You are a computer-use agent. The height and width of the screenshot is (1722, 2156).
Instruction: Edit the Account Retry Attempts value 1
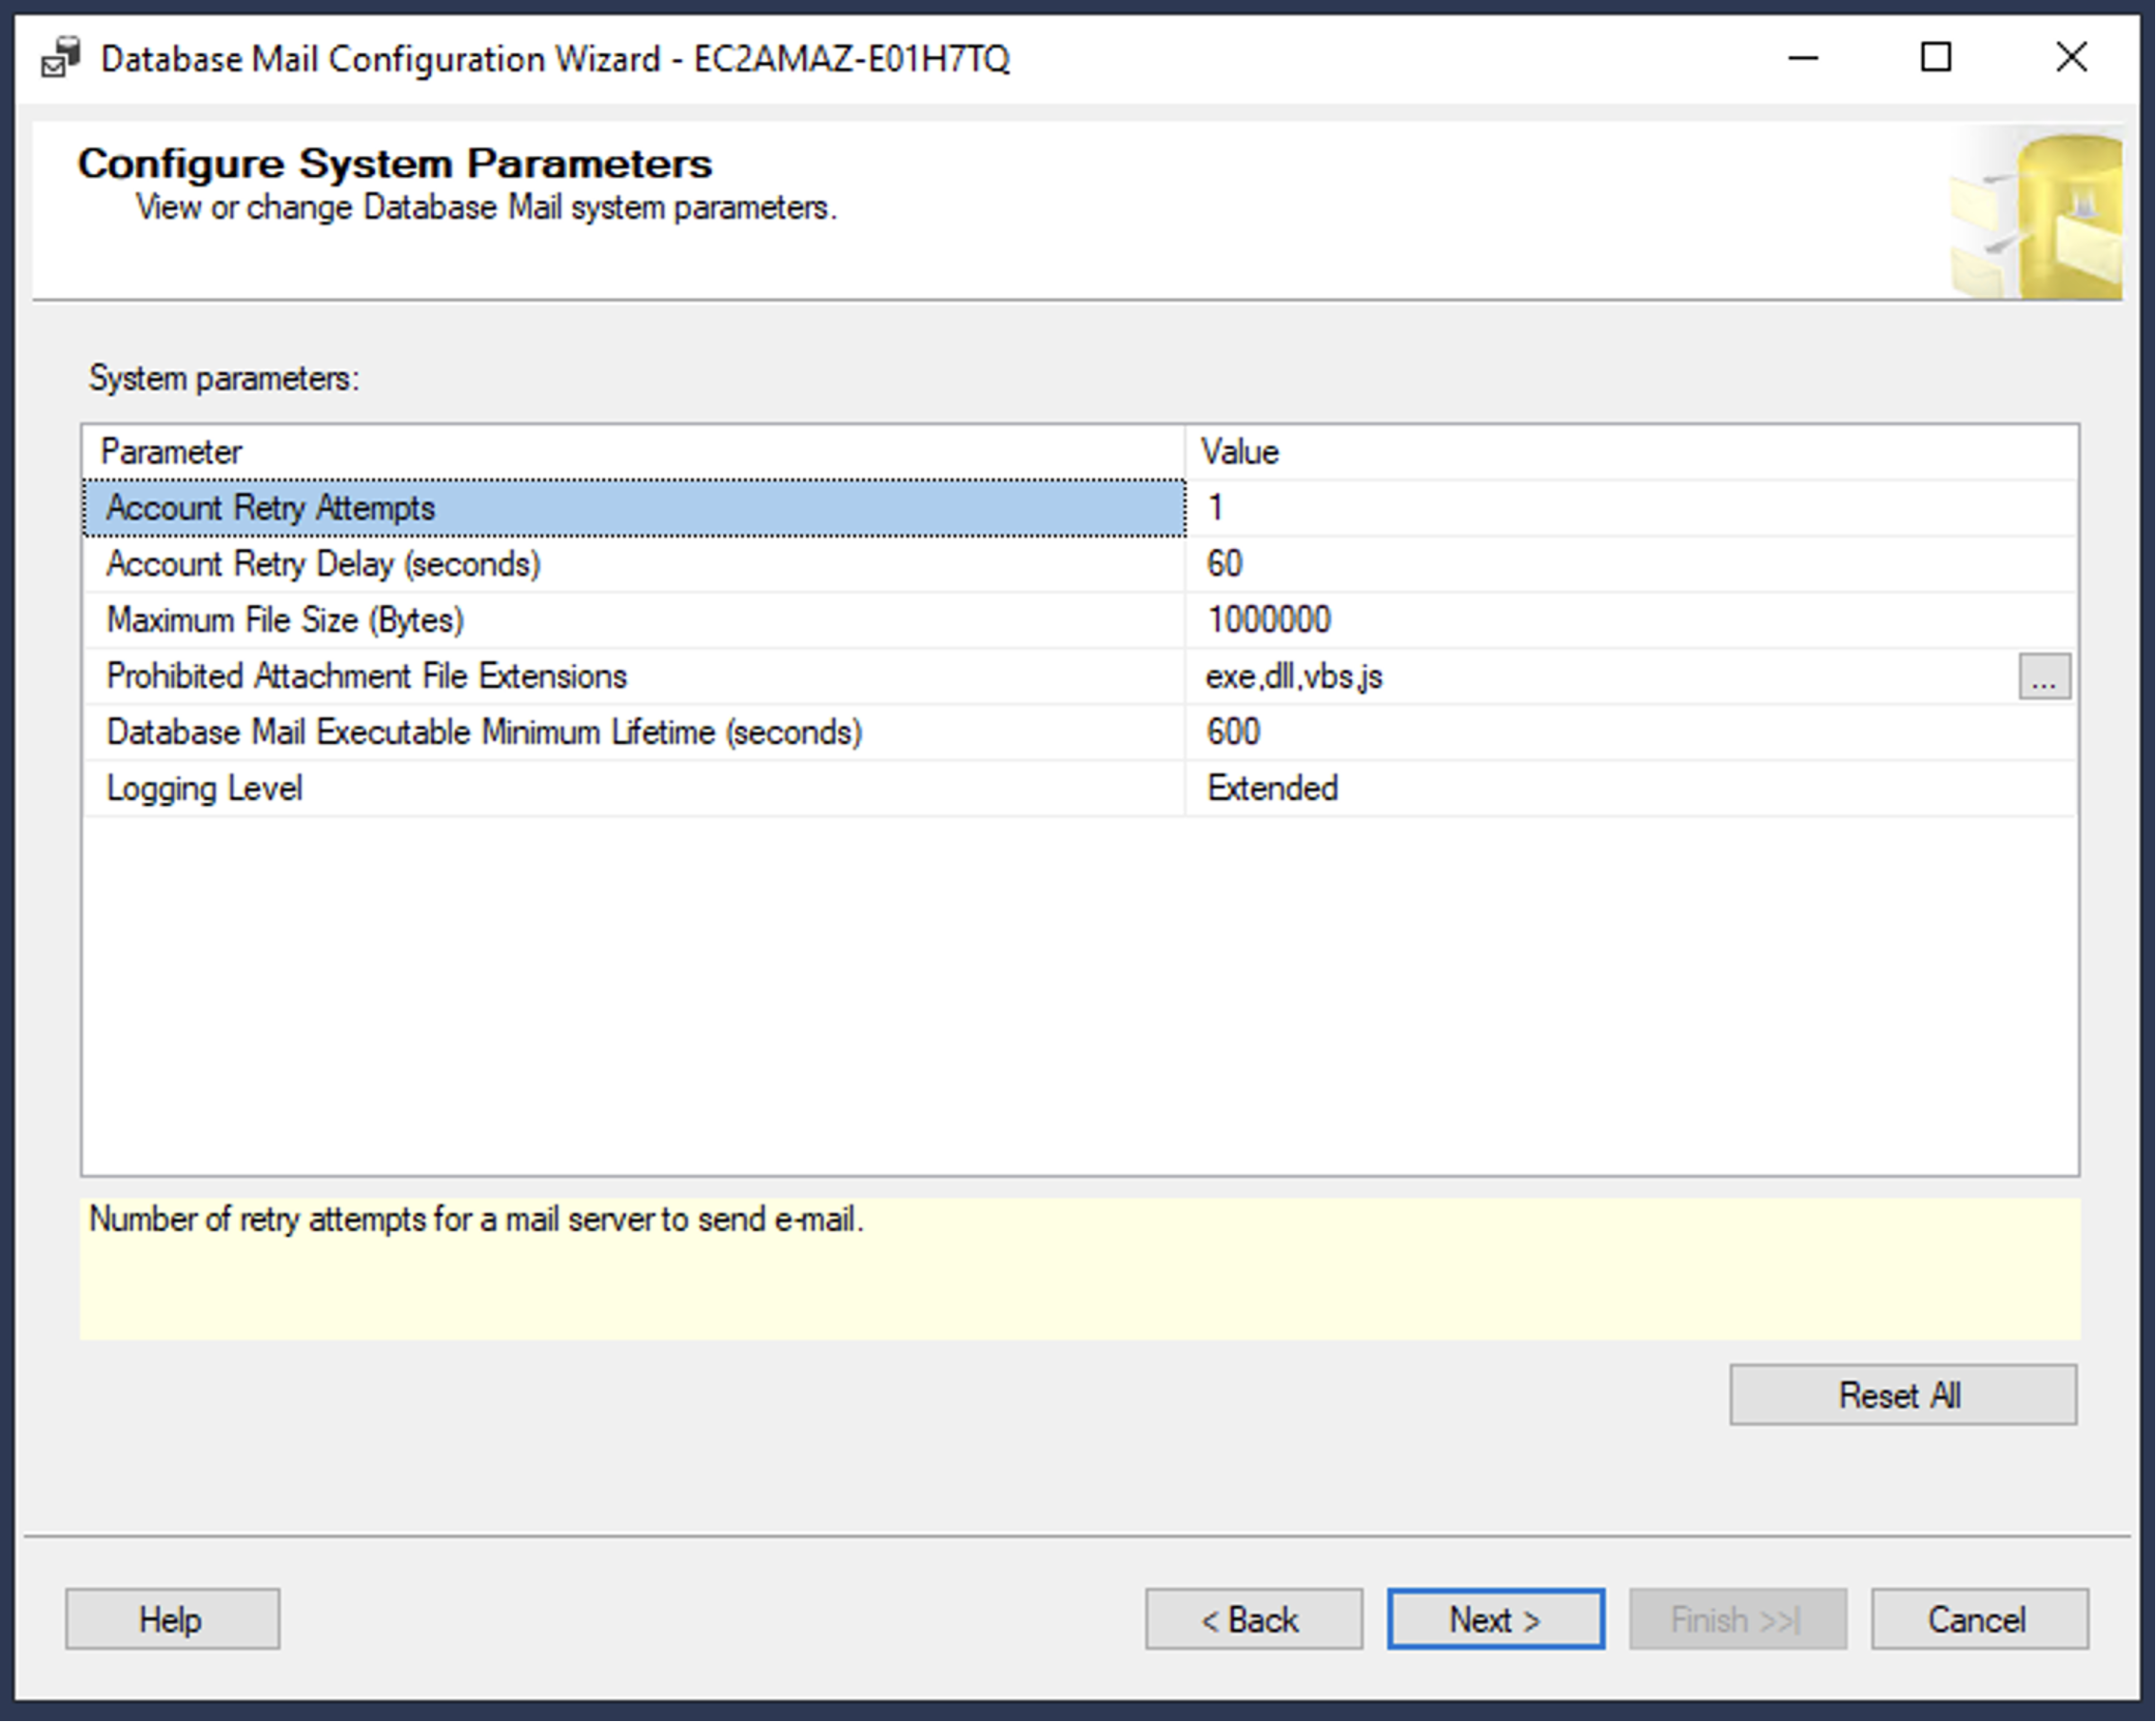(1631, 508)
